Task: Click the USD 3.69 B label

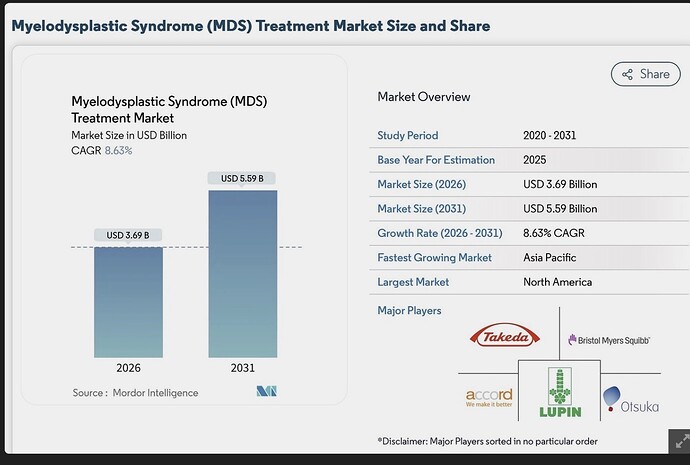Action: [128, 235]
